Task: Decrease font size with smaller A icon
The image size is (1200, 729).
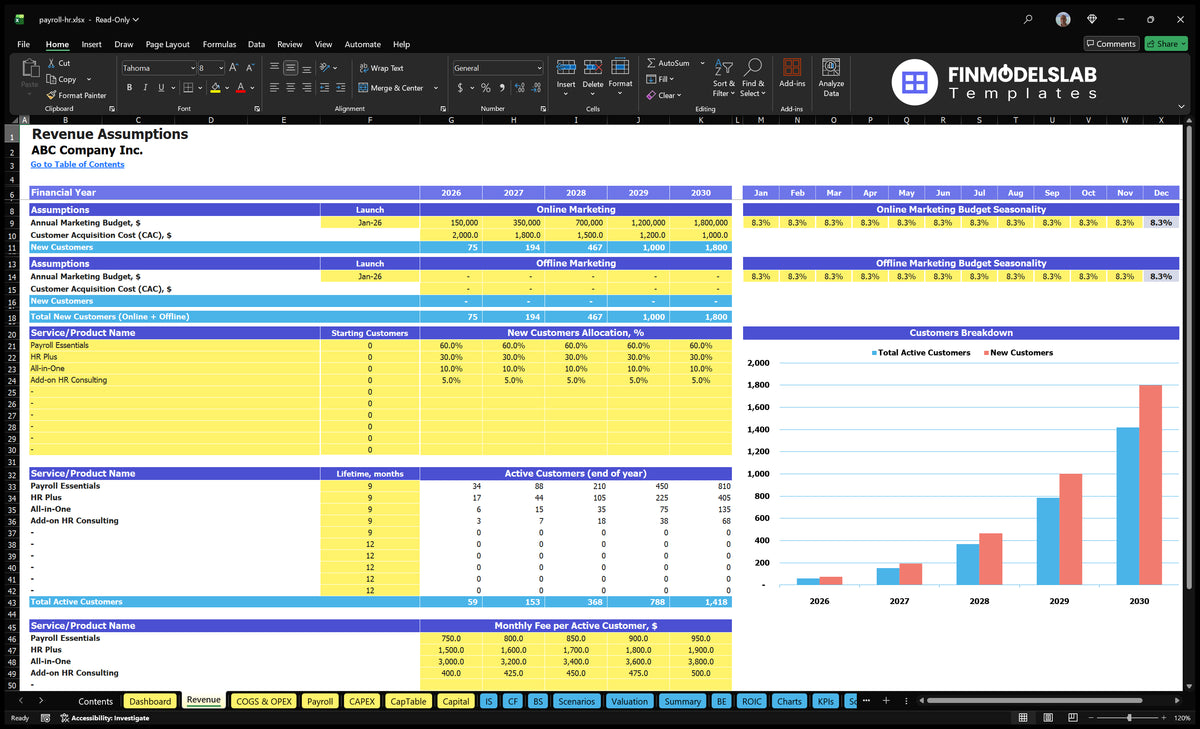Action: click(x=250, y=68)
